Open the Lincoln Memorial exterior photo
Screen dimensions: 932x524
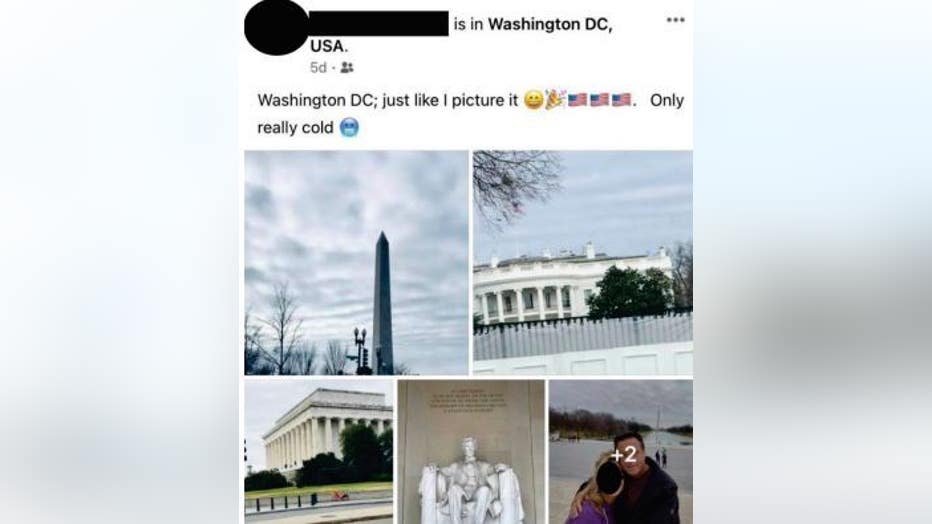[319, 452]
